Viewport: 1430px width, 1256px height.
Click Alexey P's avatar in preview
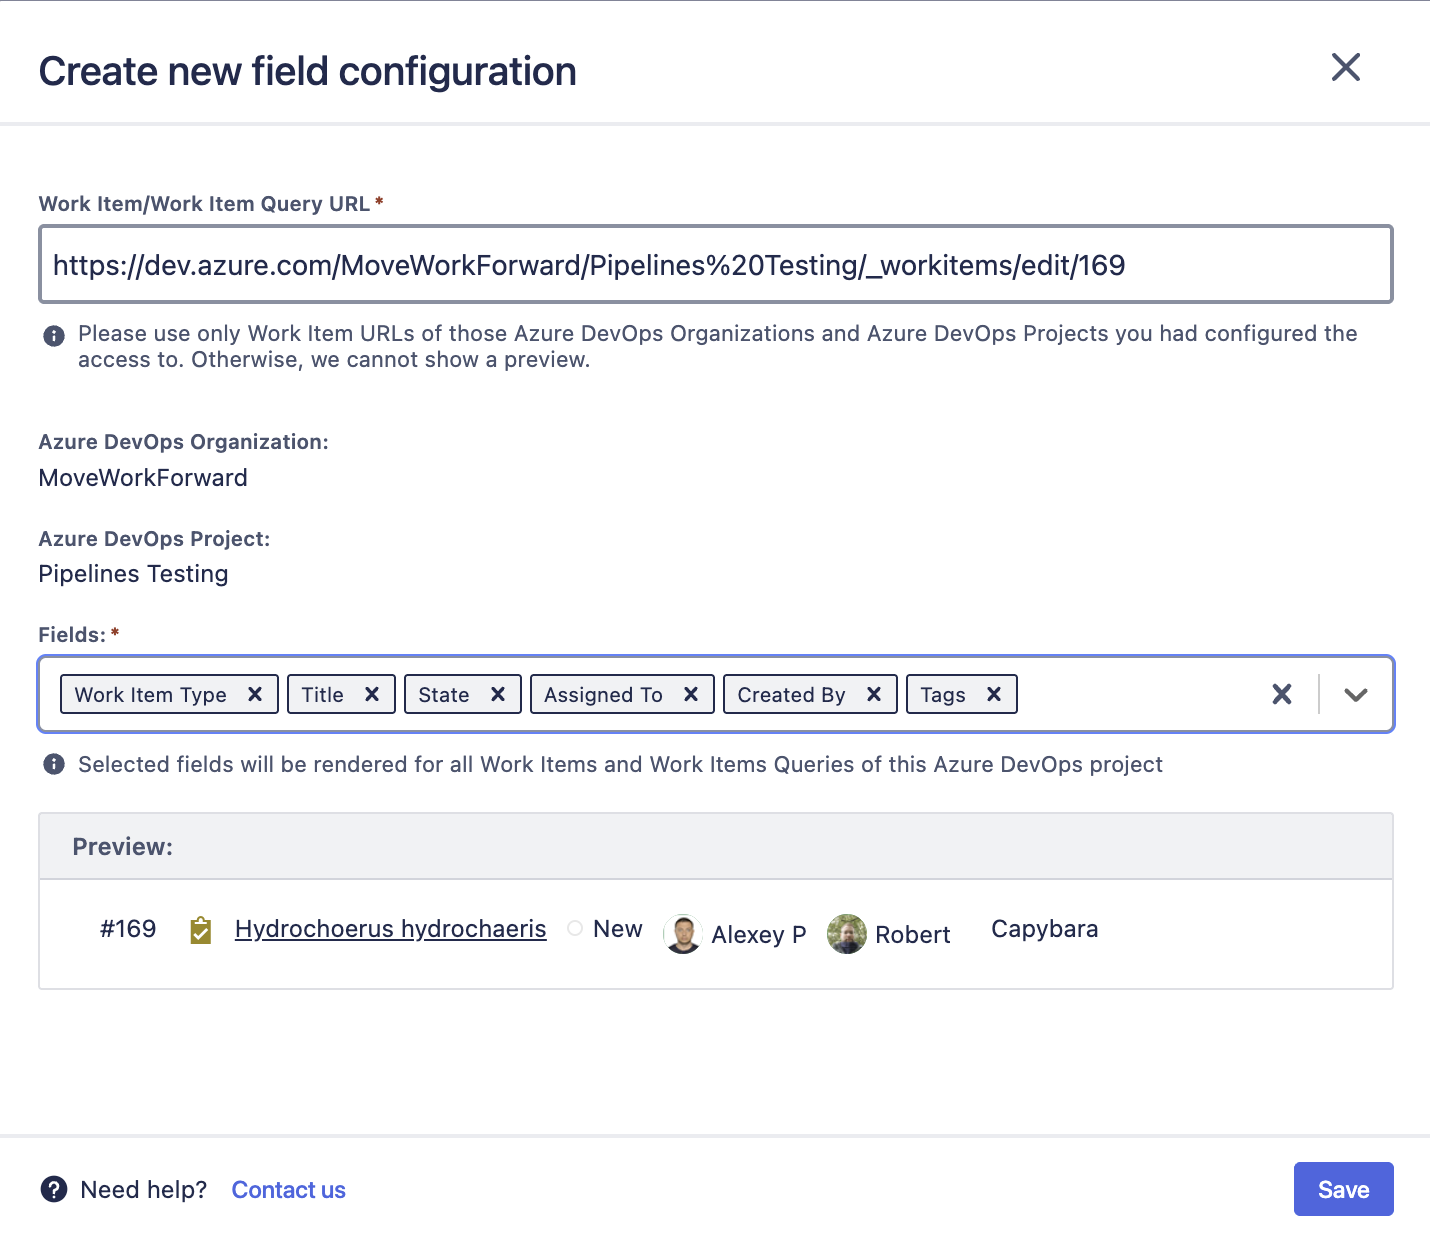point(683,934)
